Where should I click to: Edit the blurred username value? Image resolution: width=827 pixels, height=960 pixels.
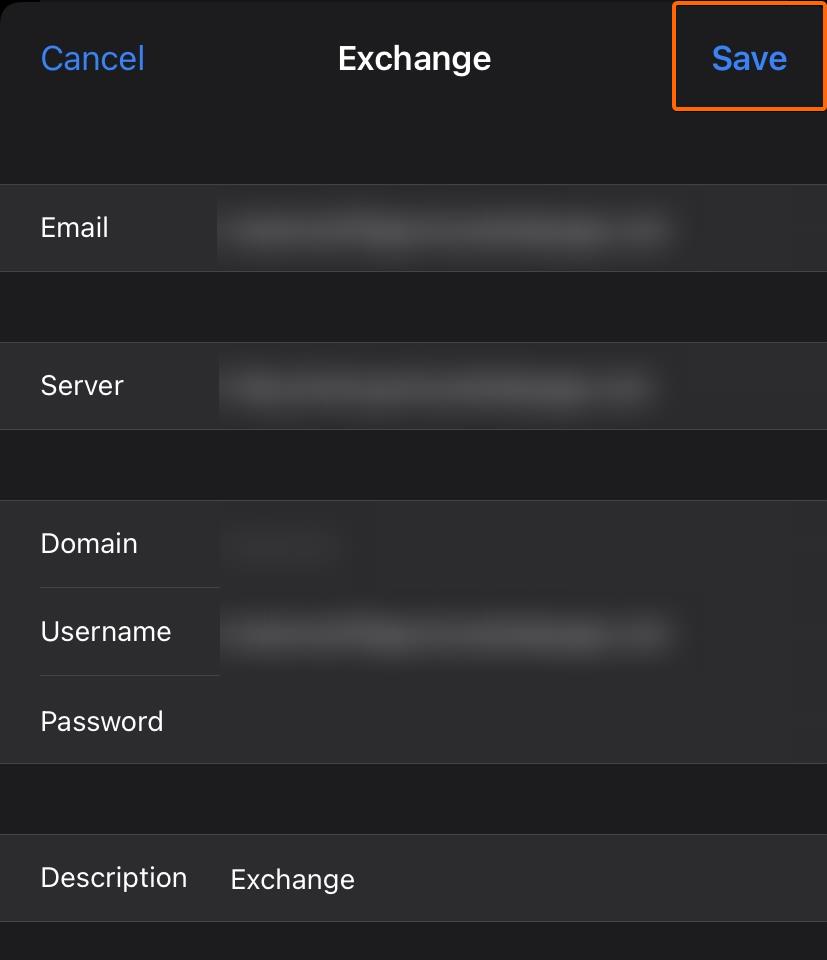pyautogui.click(x=447, y=634)
